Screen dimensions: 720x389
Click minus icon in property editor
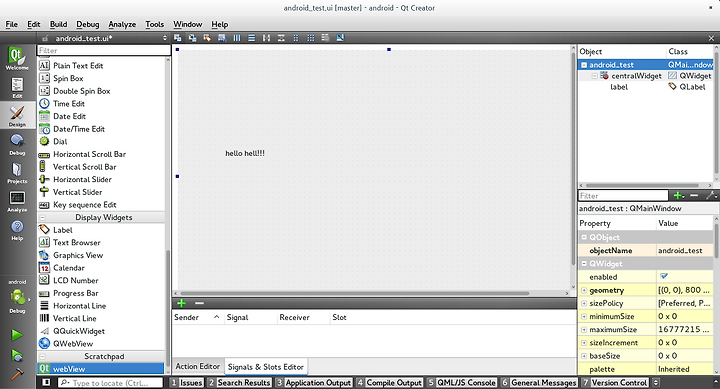694,196
